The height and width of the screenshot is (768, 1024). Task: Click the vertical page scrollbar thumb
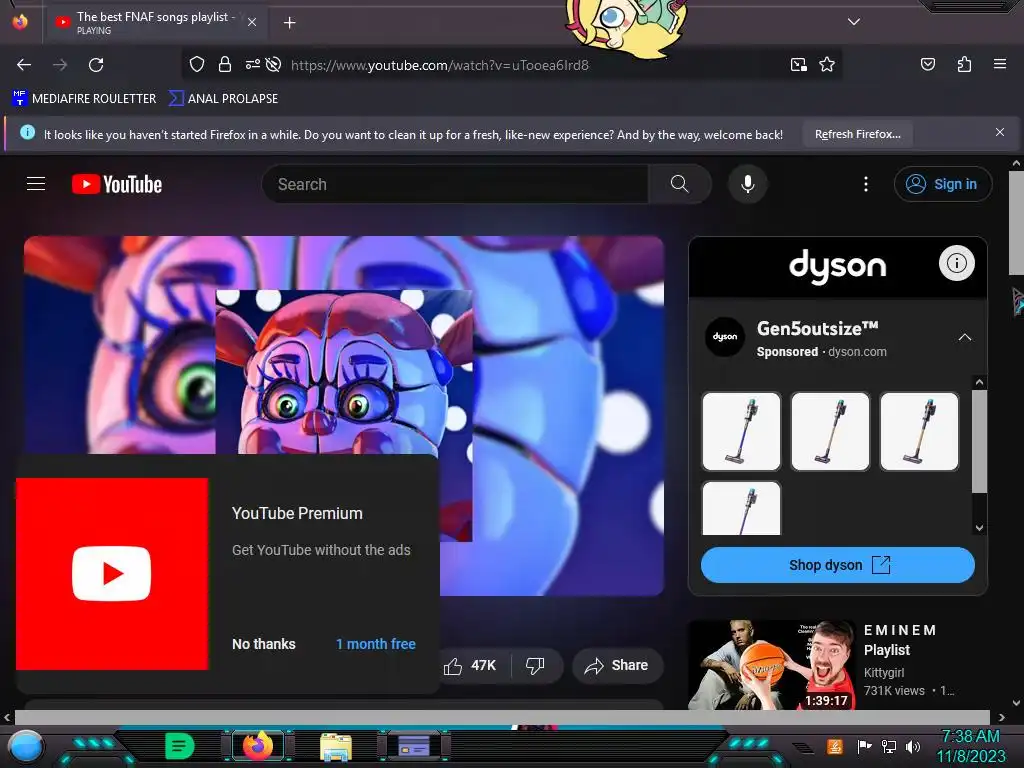pyautogui.click(x=1016, y=223)
